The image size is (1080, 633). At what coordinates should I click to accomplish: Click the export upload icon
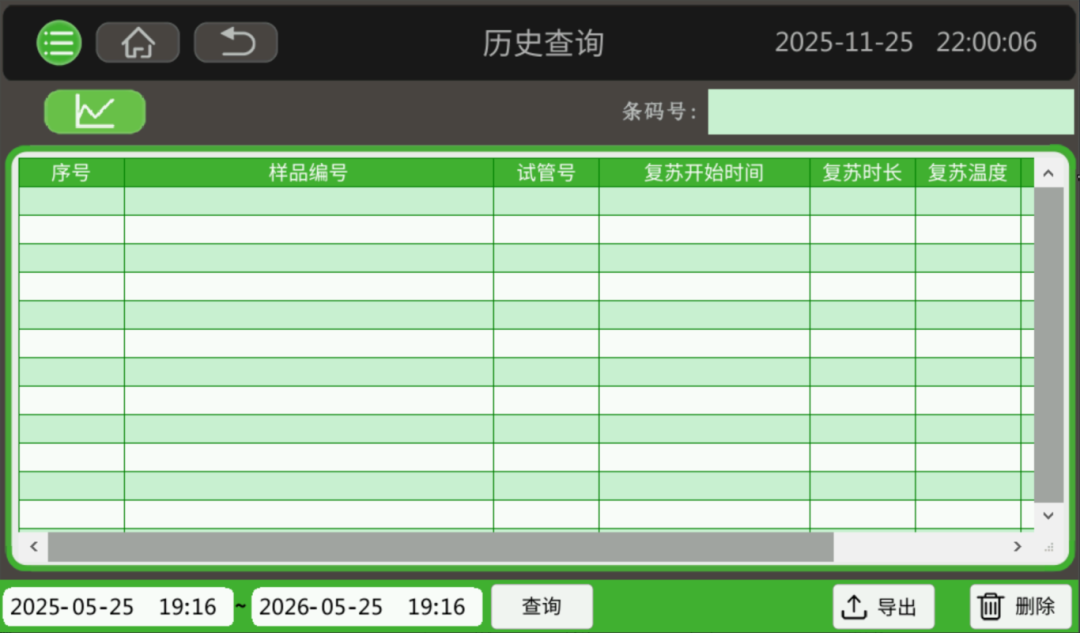pos(853,607)
